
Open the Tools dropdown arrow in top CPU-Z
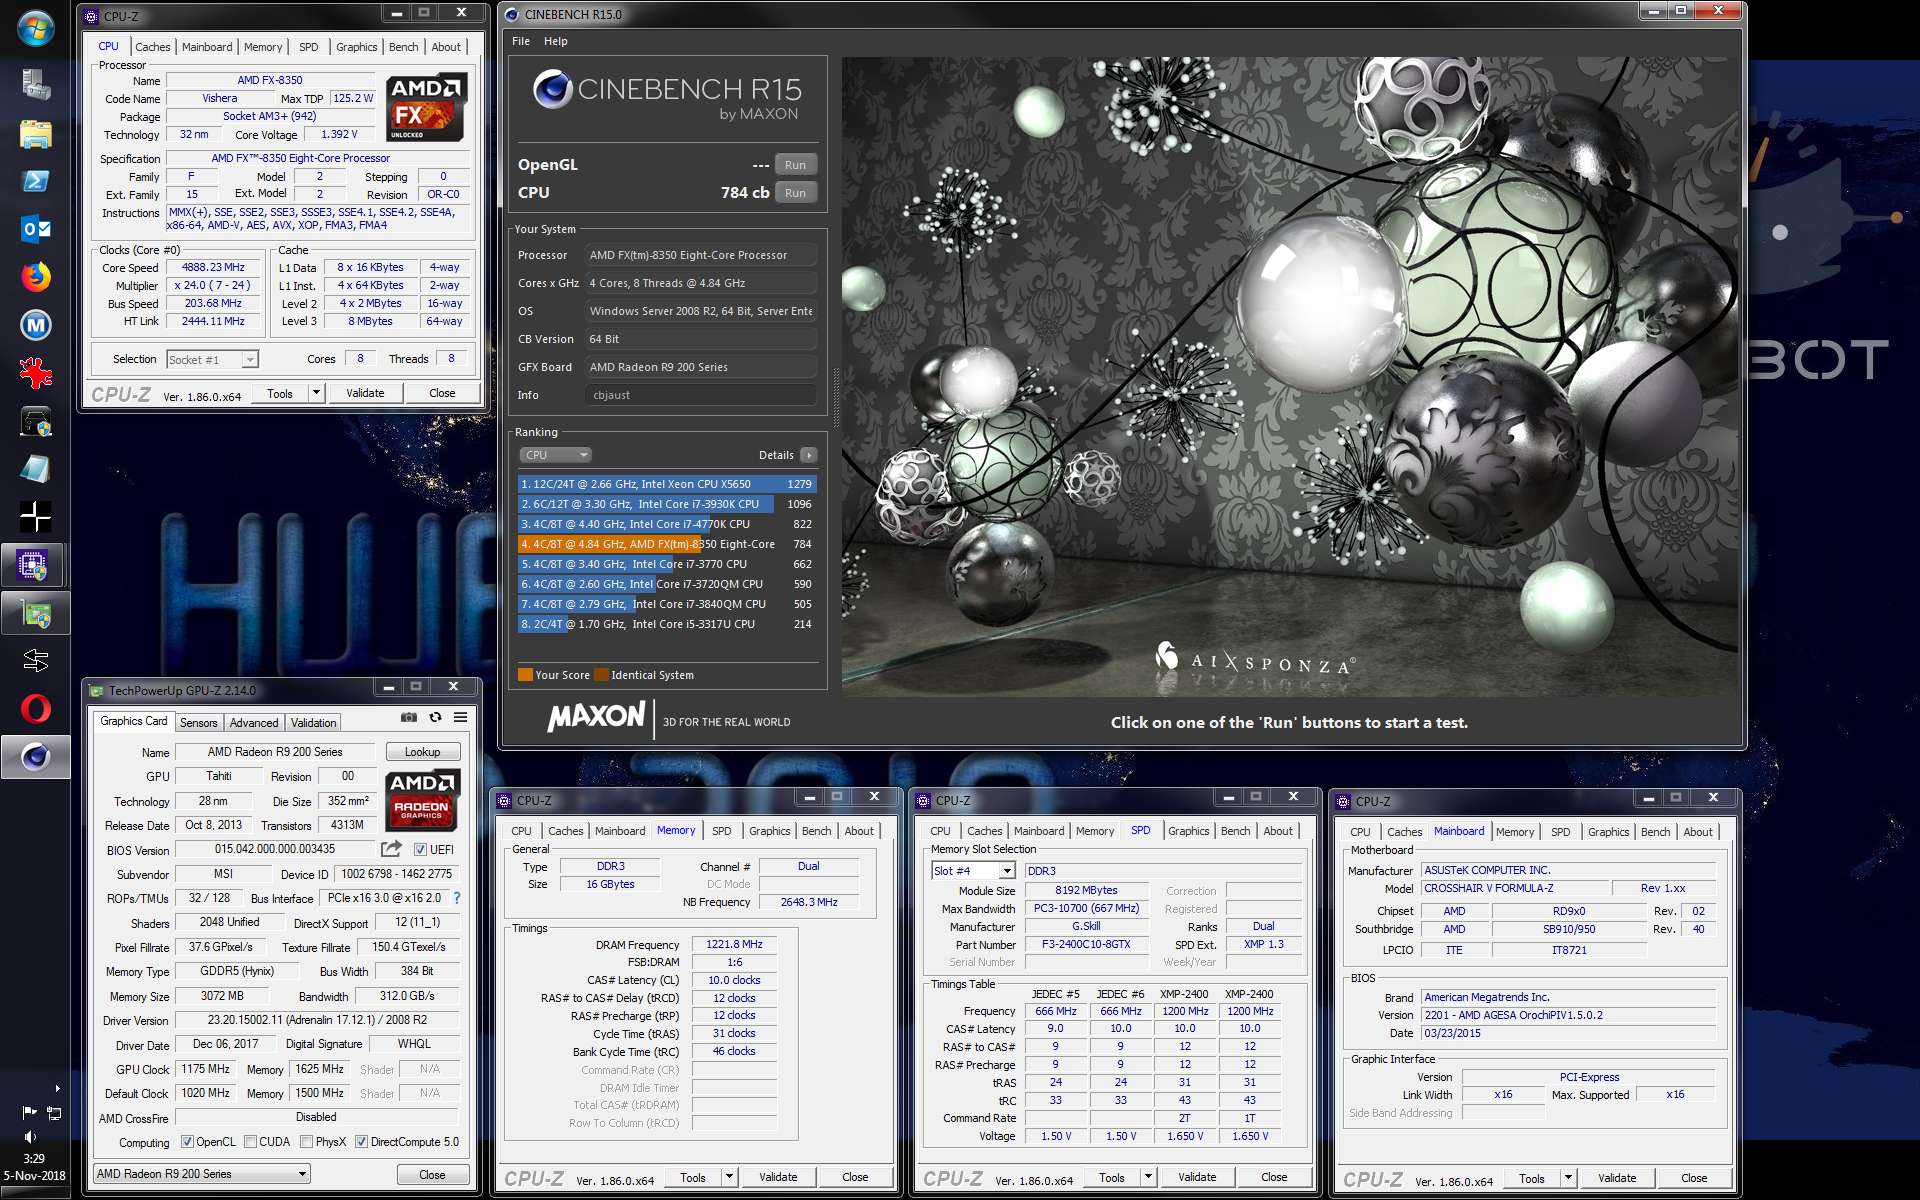click(317, 393)
